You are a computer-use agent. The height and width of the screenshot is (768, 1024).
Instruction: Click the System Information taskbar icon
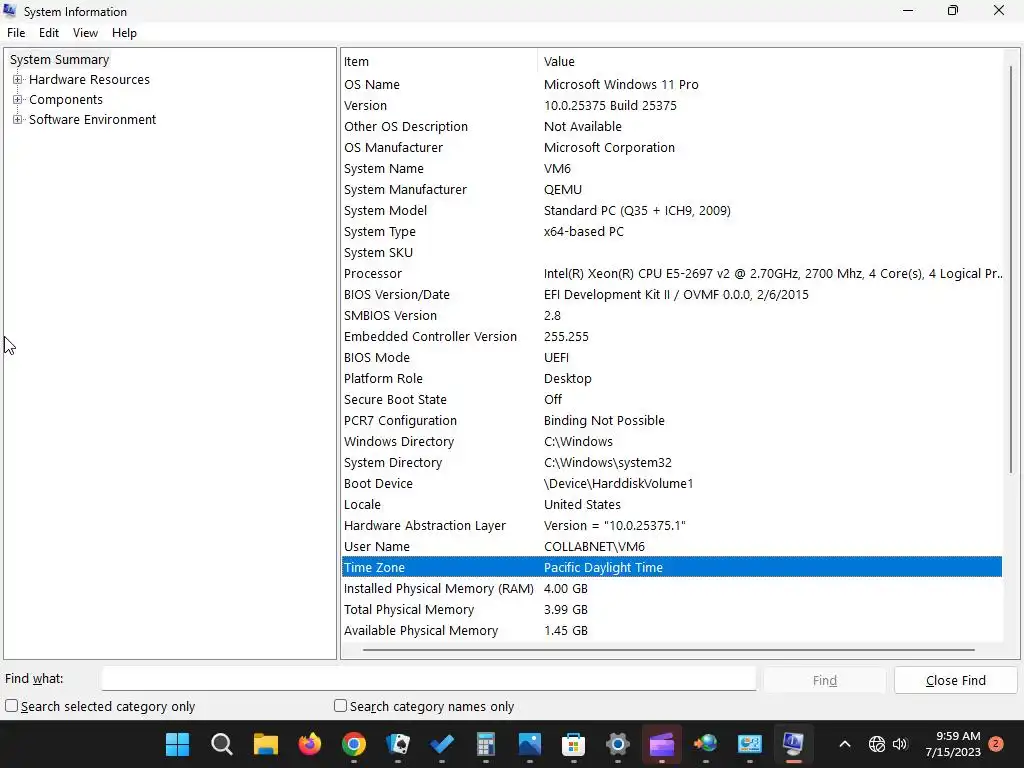point(793,744)
